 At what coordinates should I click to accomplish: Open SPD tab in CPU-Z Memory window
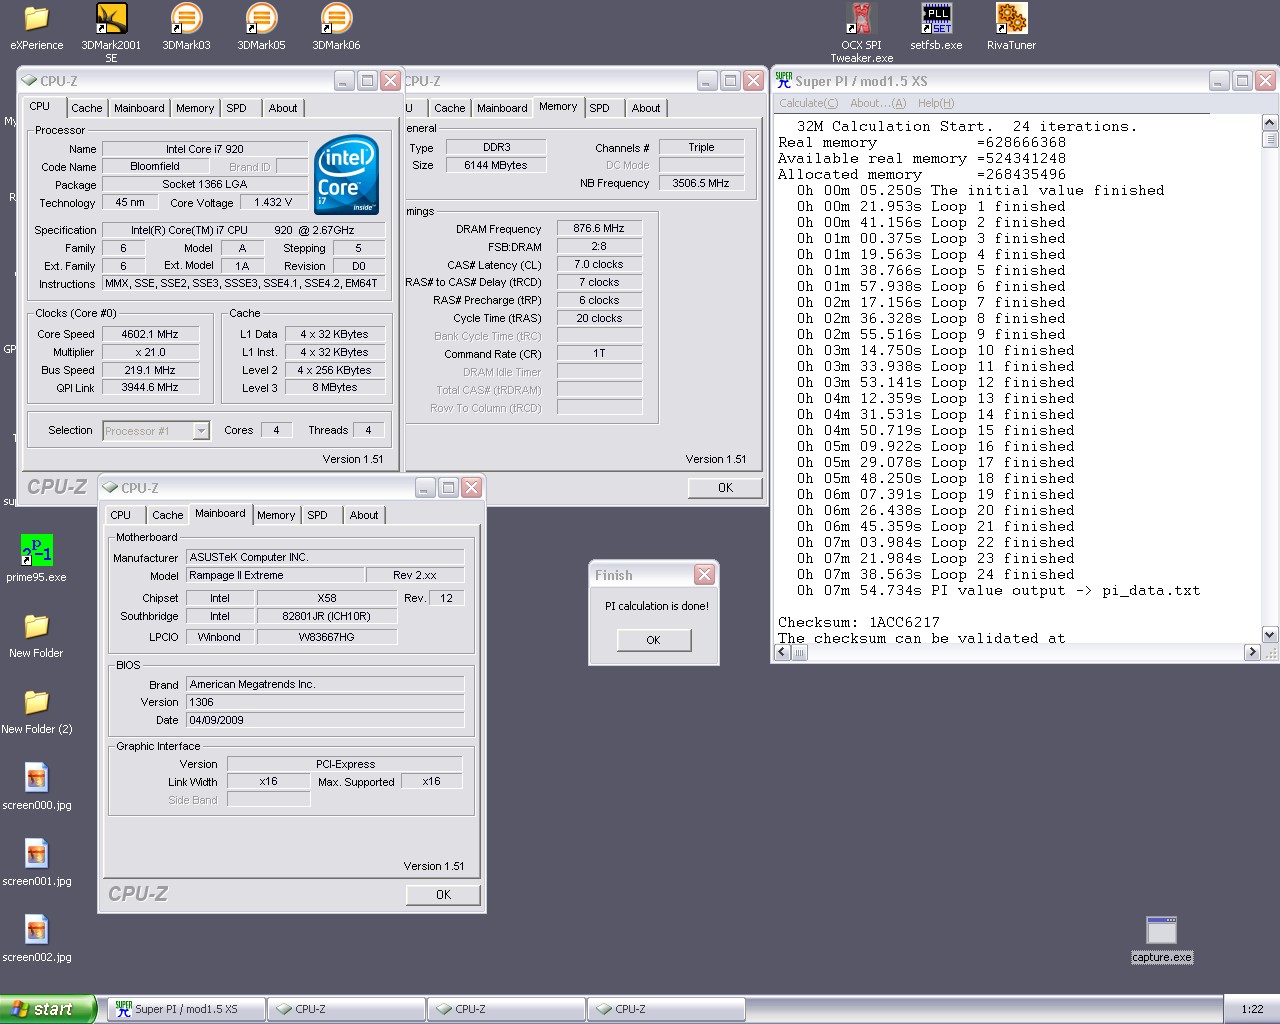[x=599, y=108]
